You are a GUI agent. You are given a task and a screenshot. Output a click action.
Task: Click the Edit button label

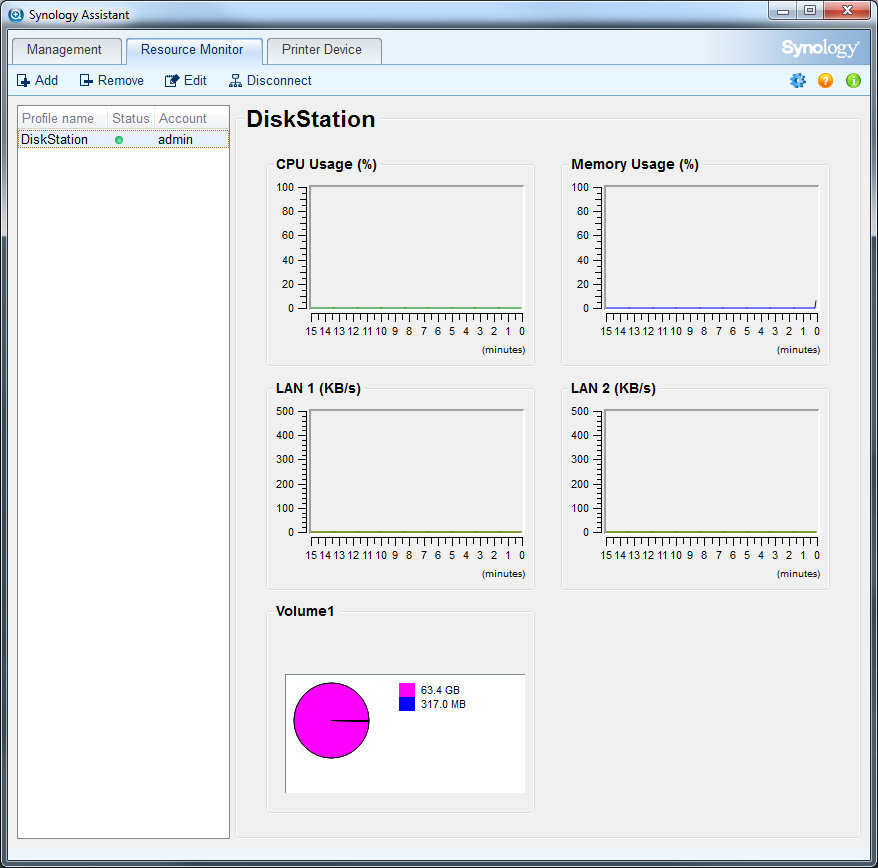point(195,81)
